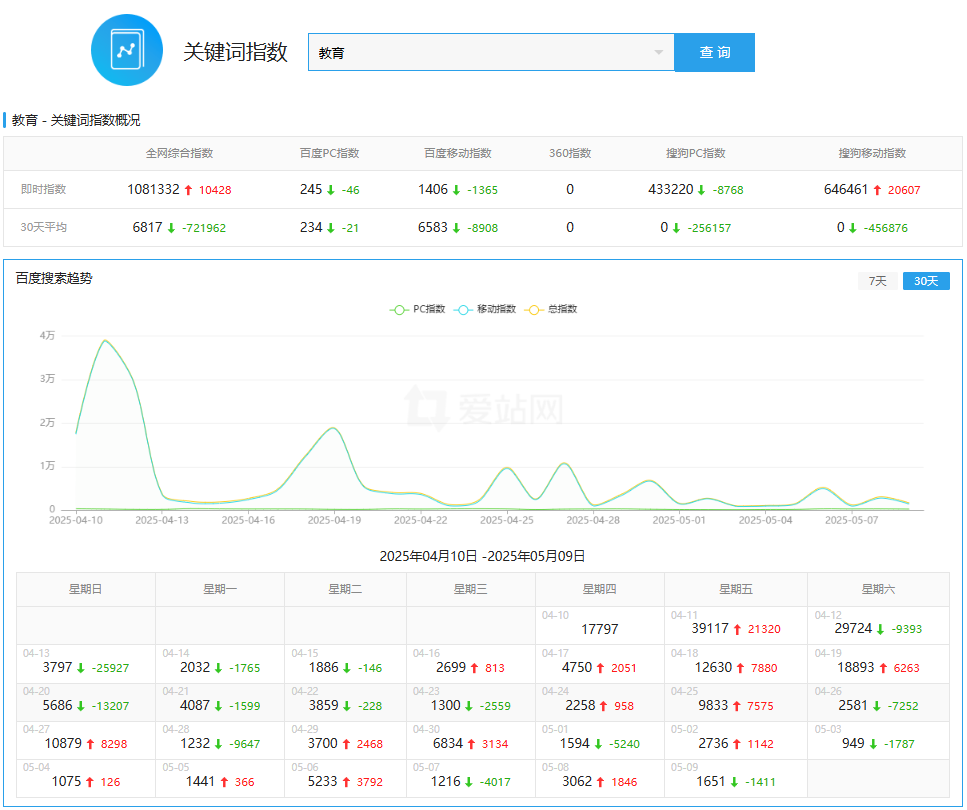Click the keyword input field containing 教育

(x=480, y=53)
